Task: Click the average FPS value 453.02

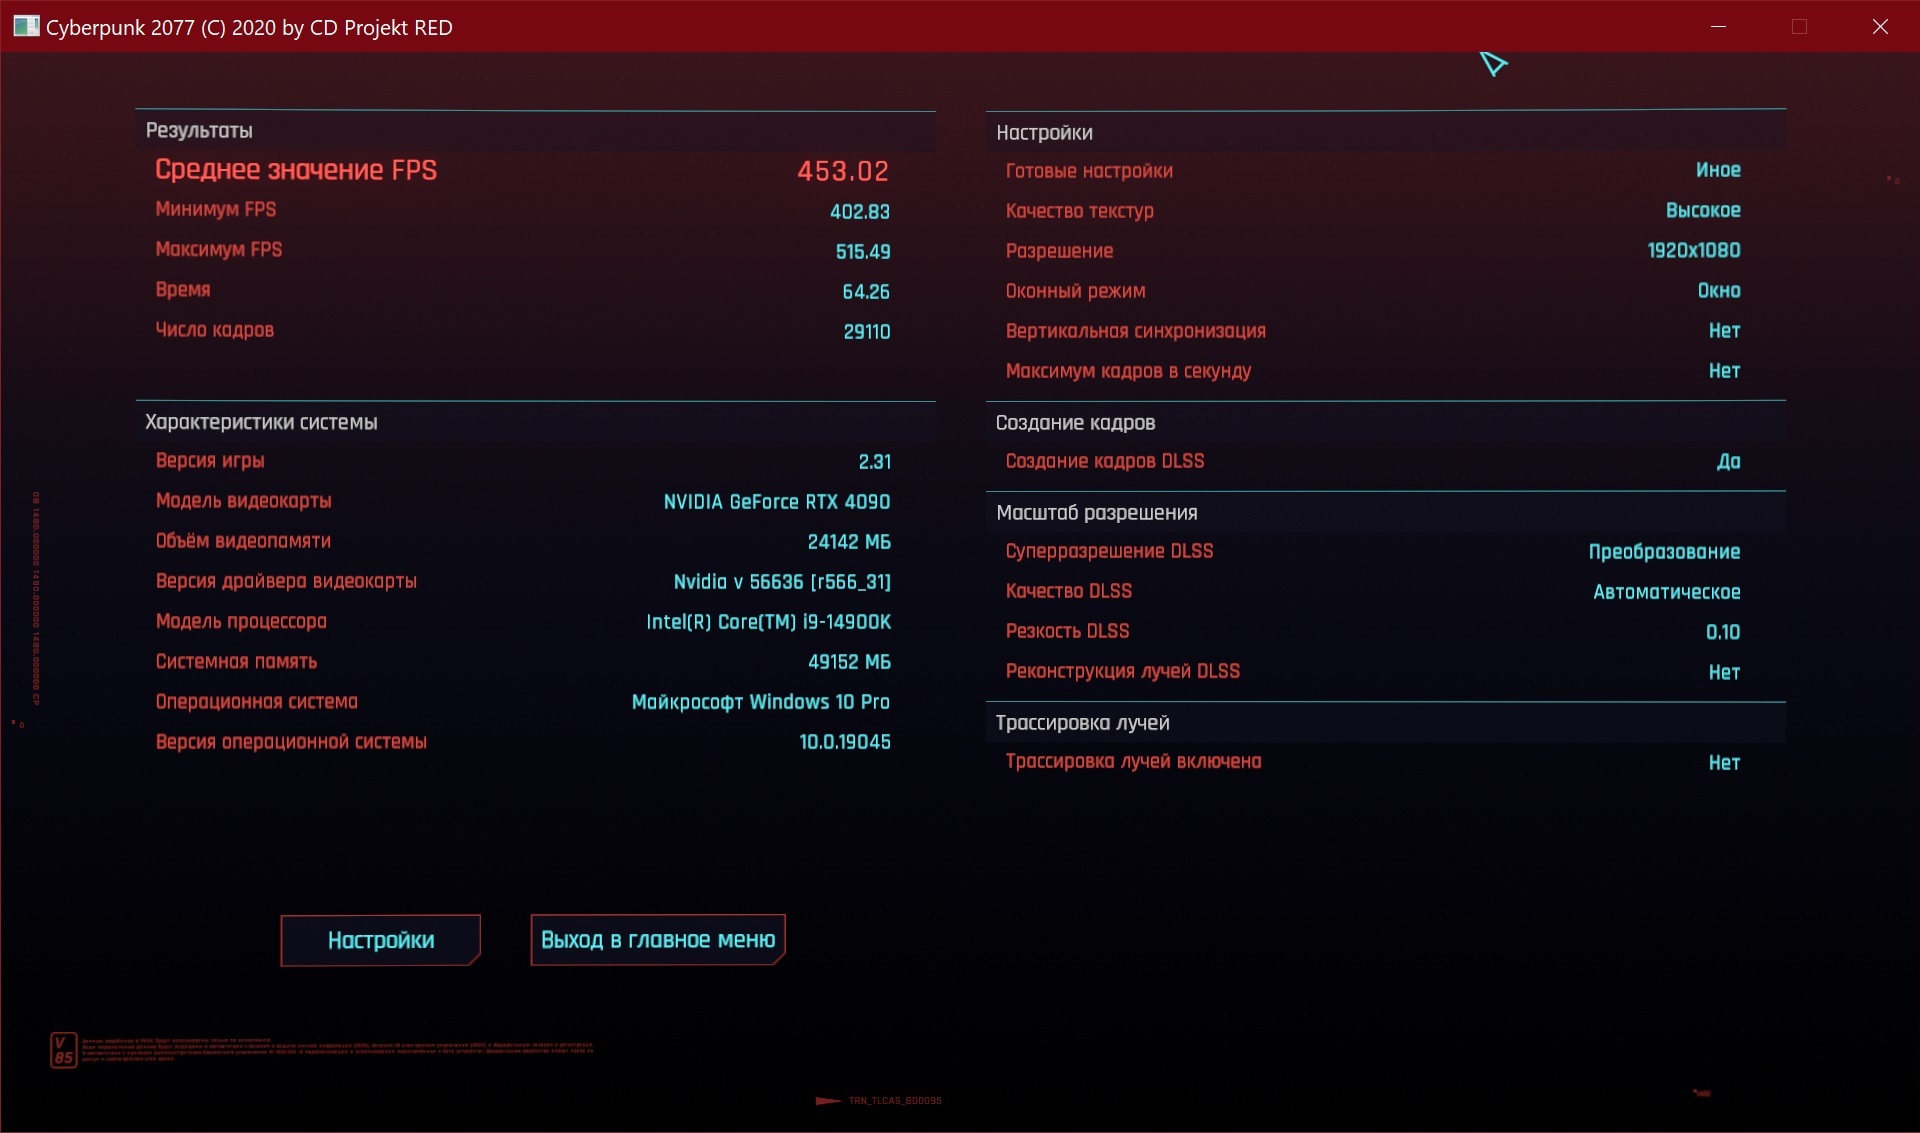Action: coord(842,171)
